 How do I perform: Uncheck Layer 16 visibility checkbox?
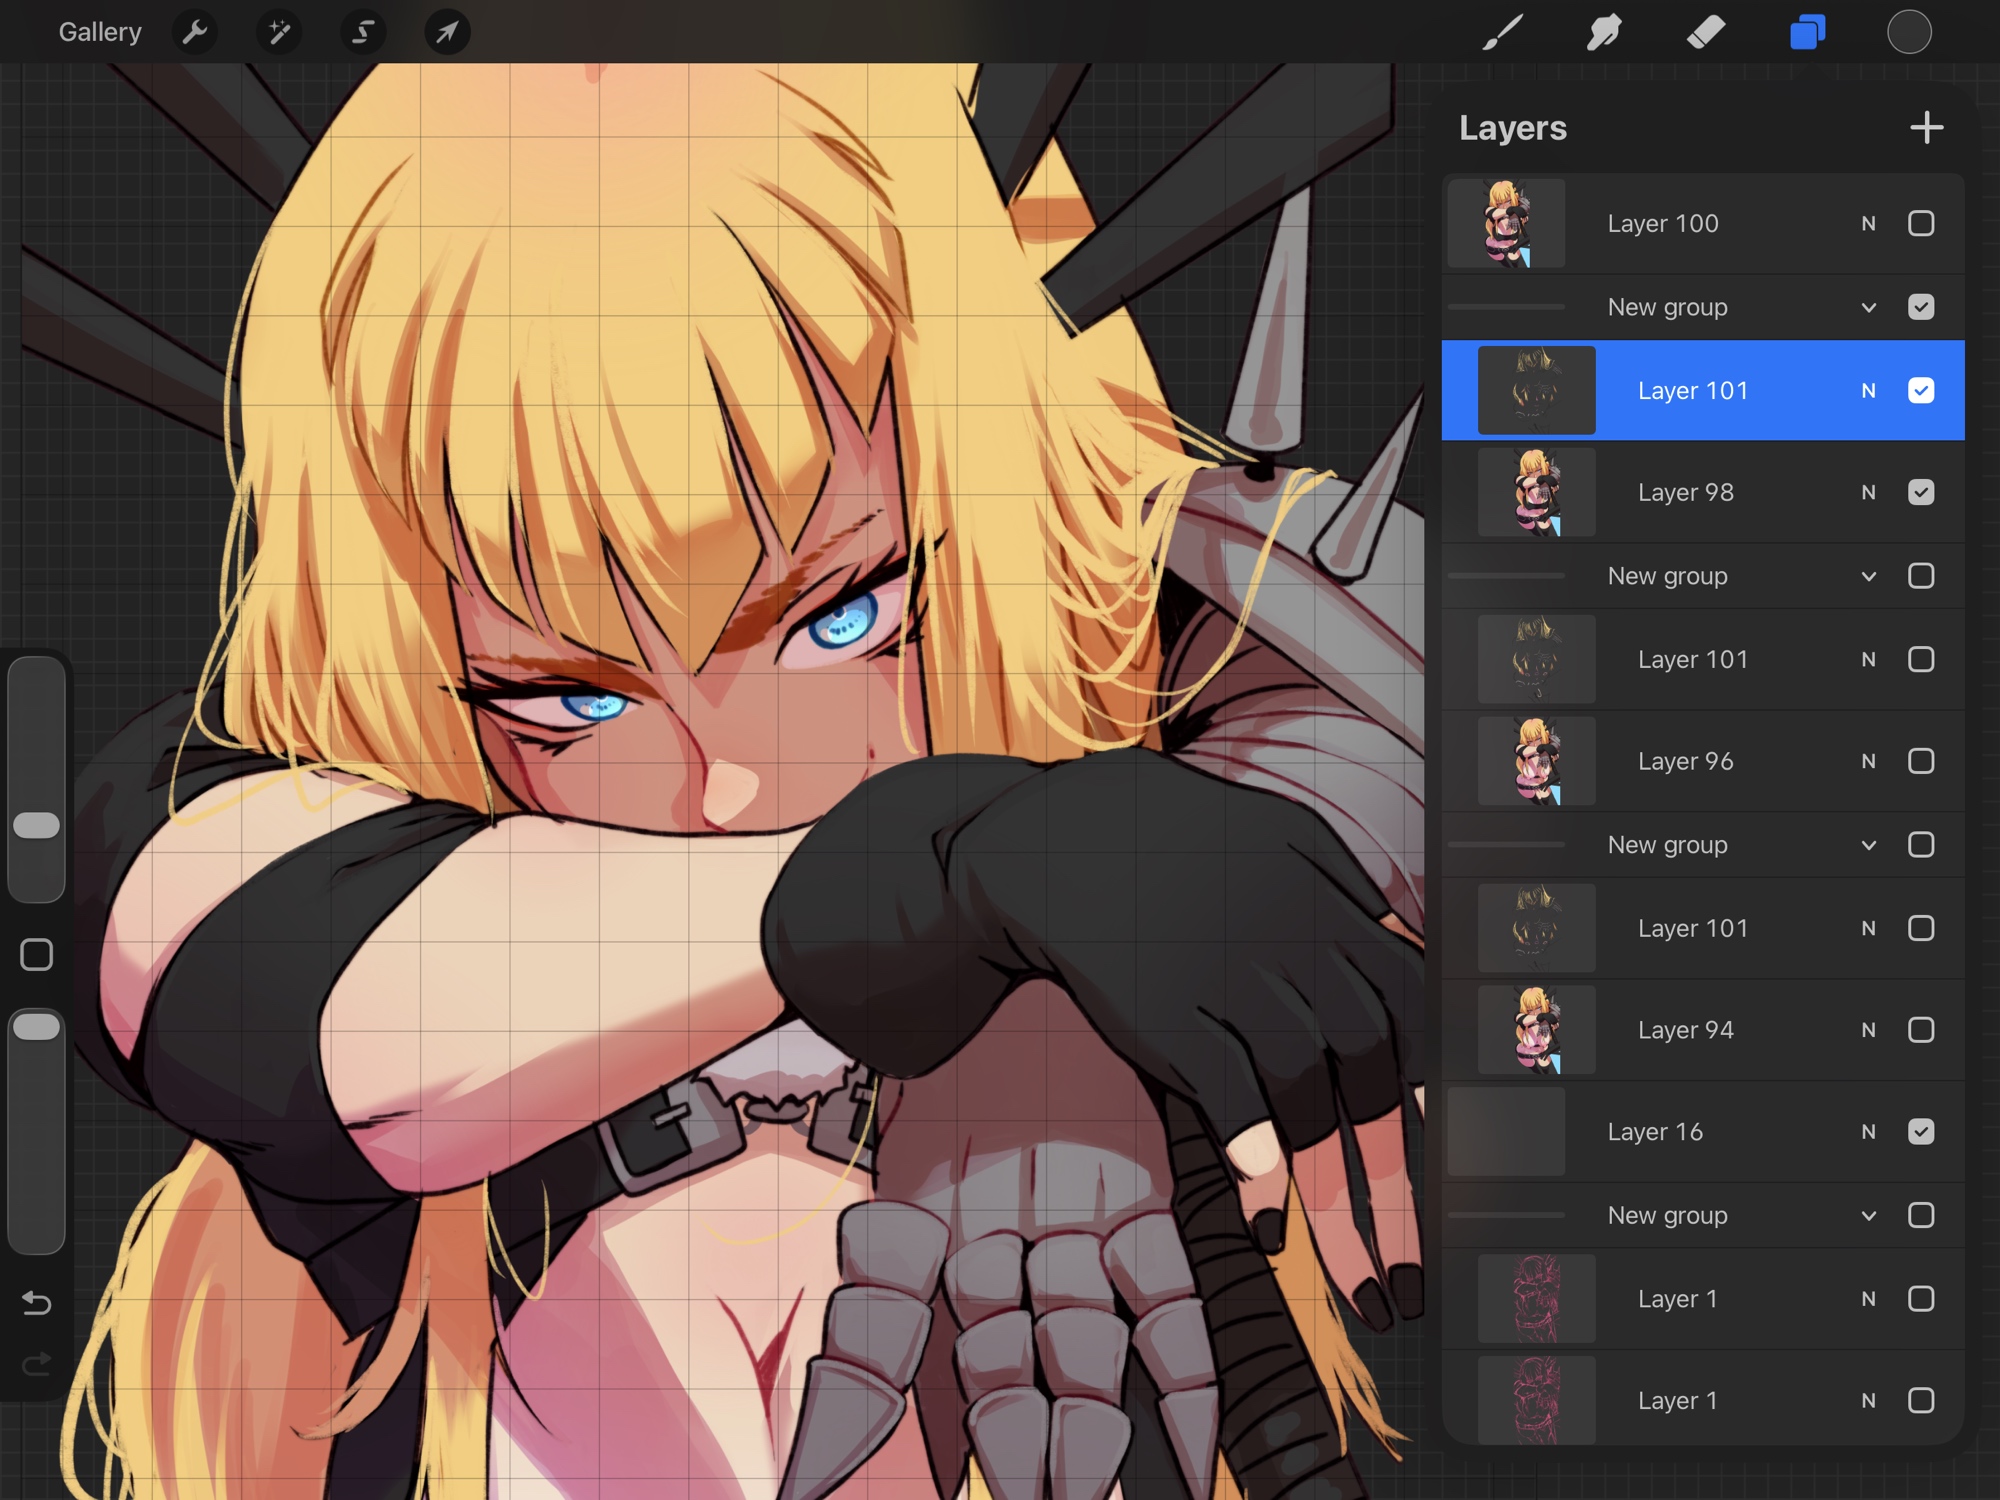pyautogui.click(x=1920, y=1131)
